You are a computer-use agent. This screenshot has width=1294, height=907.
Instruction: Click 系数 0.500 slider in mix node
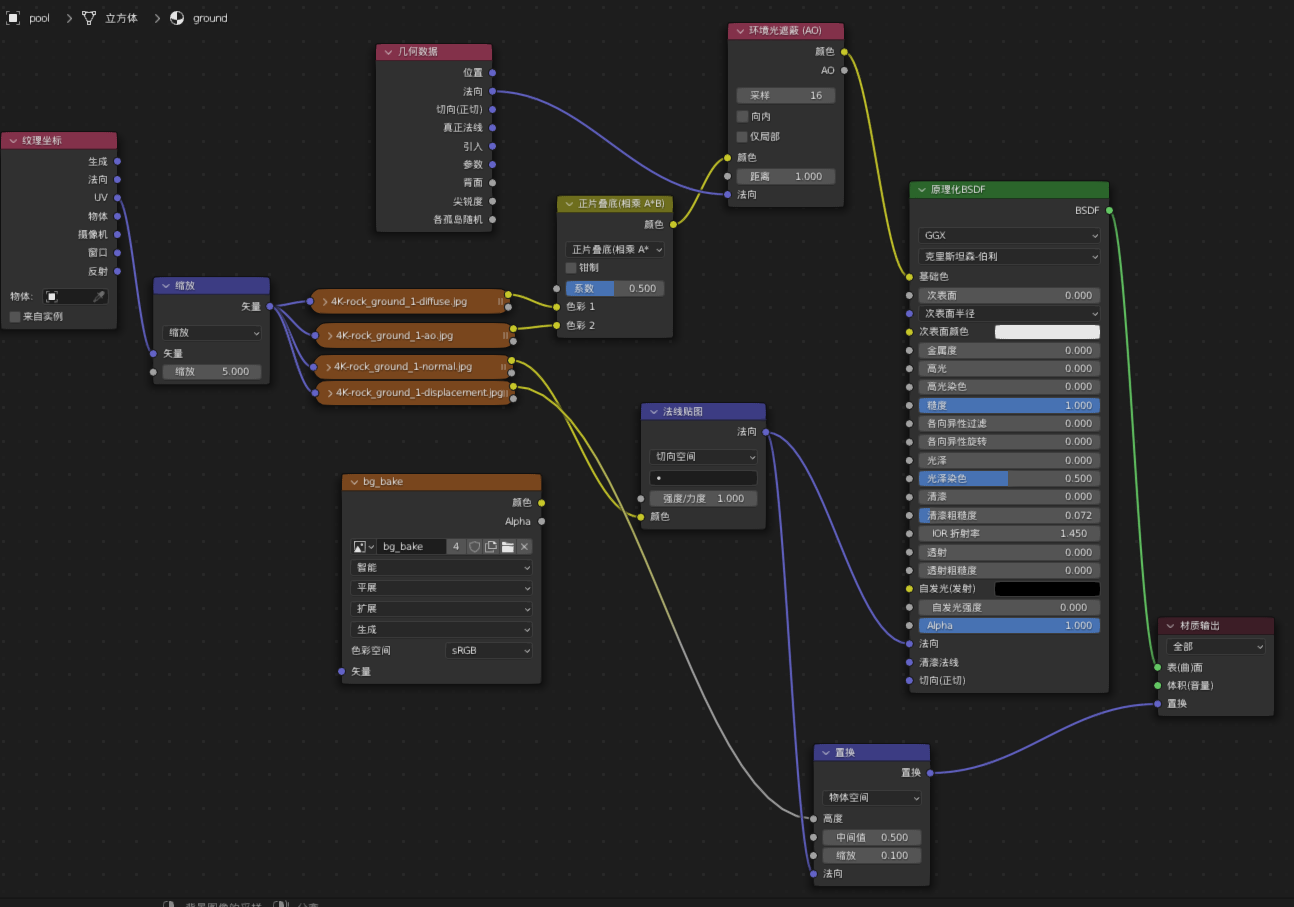click(615, 288)
